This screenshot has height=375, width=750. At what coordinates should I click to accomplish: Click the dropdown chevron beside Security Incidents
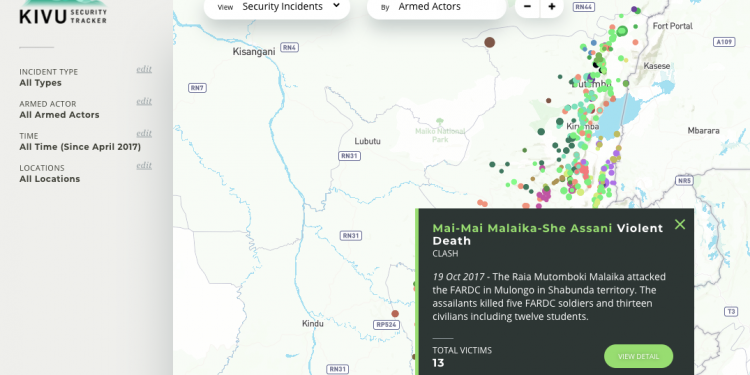coord(336,6)
